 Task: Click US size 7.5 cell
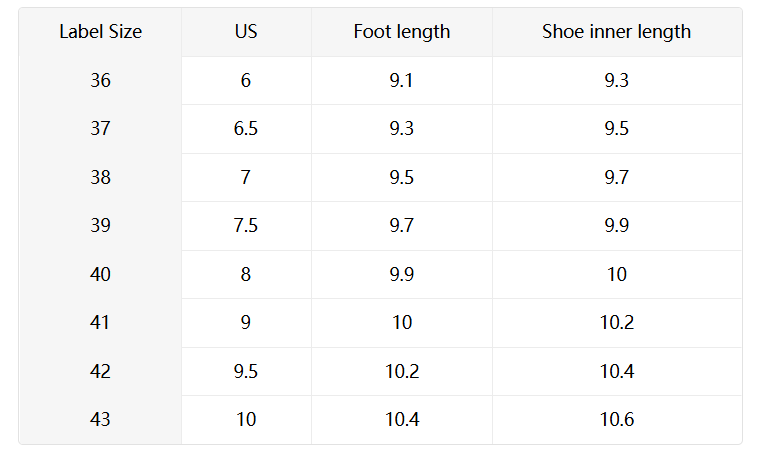(246, 226)
